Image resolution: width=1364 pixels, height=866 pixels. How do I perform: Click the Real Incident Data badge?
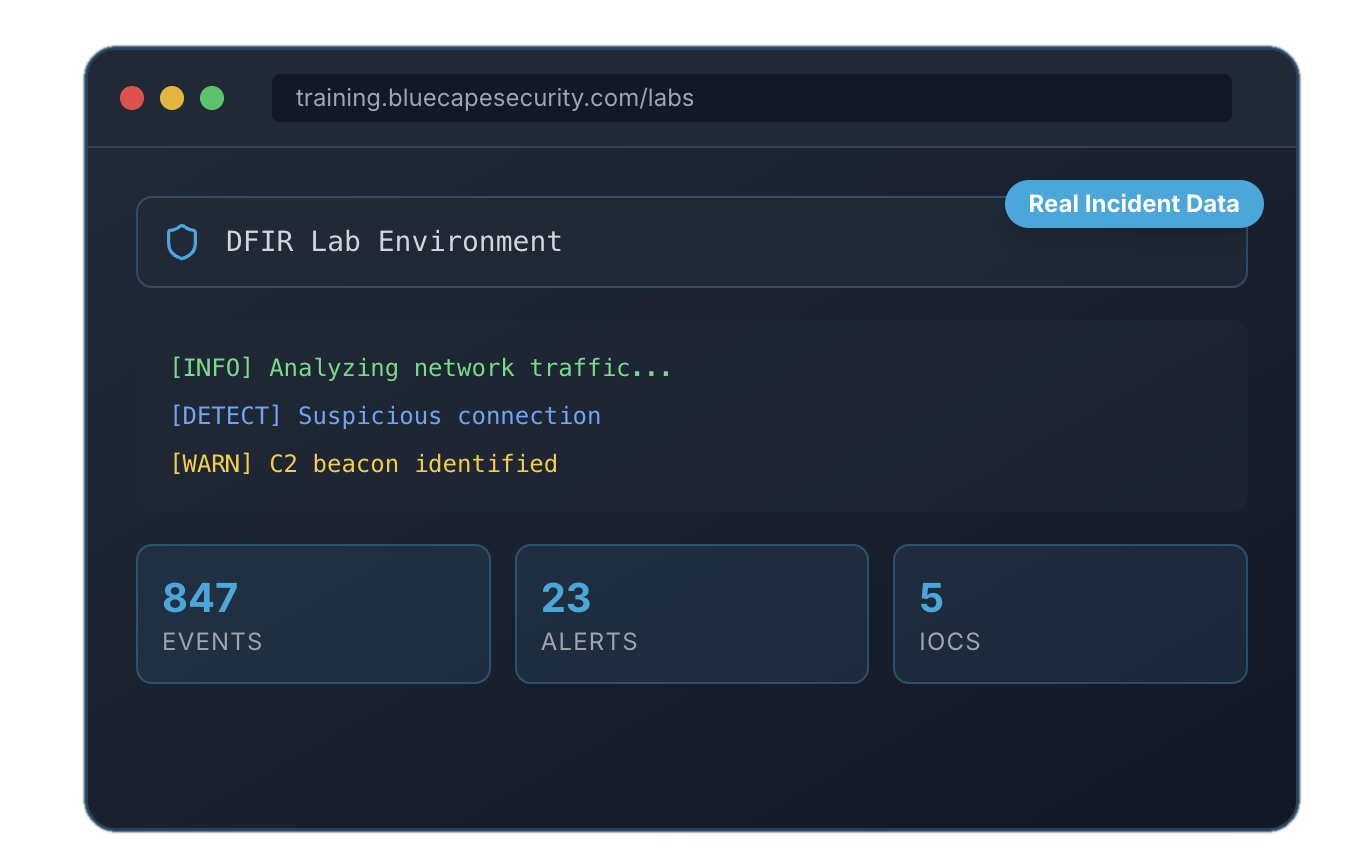(1133, 204)
